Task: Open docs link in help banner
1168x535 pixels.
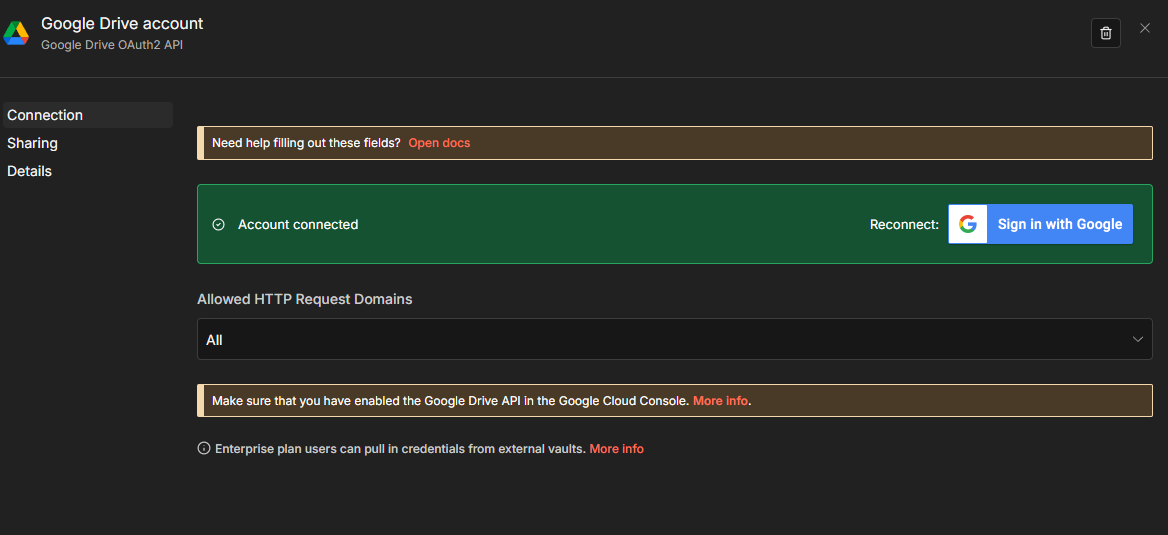Action: point(439,143)
